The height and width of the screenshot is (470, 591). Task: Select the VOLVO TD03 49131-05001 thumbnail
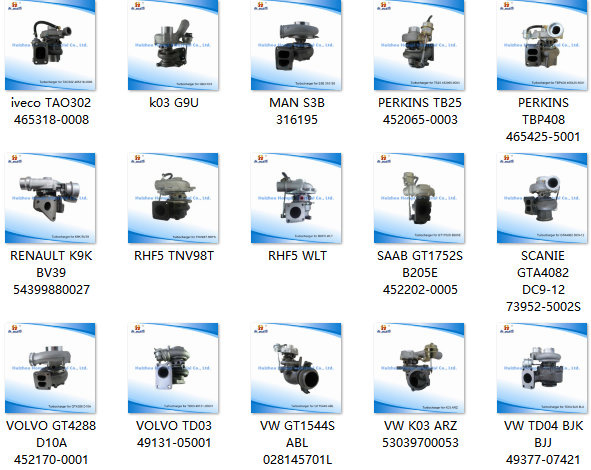(173, 368)
